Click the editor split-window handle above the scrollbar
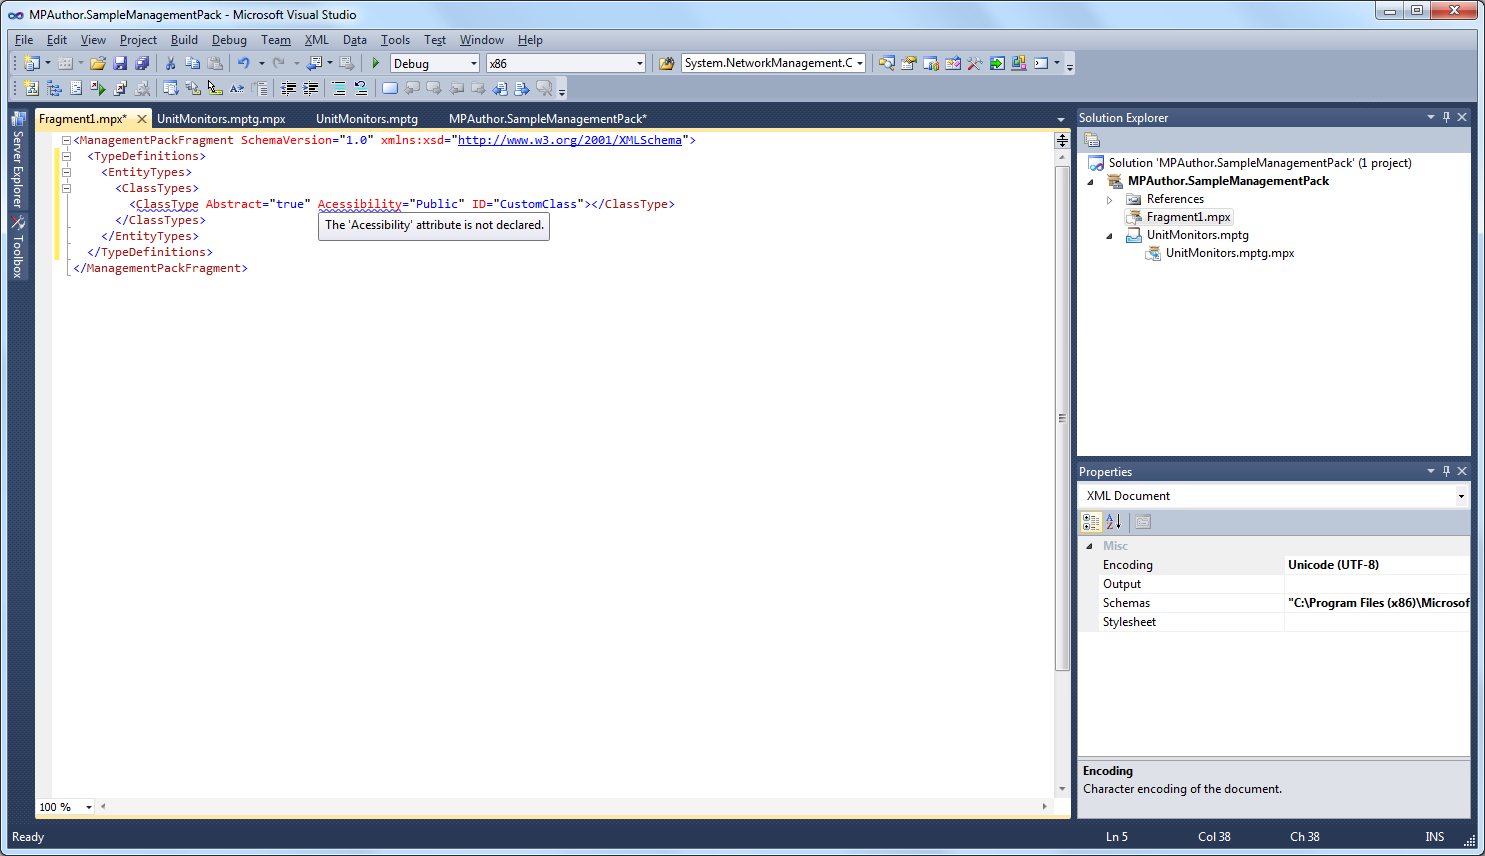This screenshot has height=856, width=1485. pyautogui.click(x=1062, y=141)
